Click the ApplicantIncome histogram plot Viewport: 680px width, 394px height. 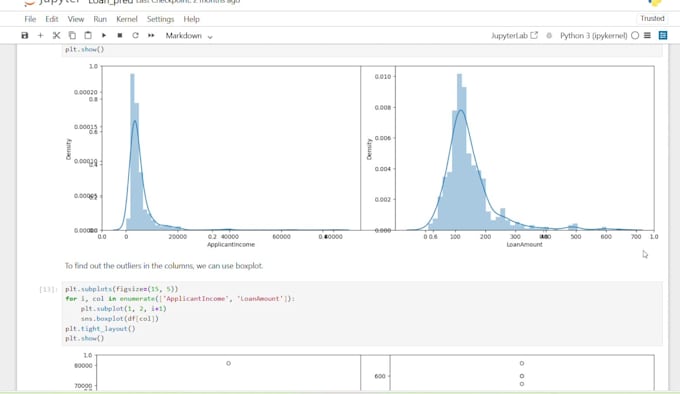point(231,148)
